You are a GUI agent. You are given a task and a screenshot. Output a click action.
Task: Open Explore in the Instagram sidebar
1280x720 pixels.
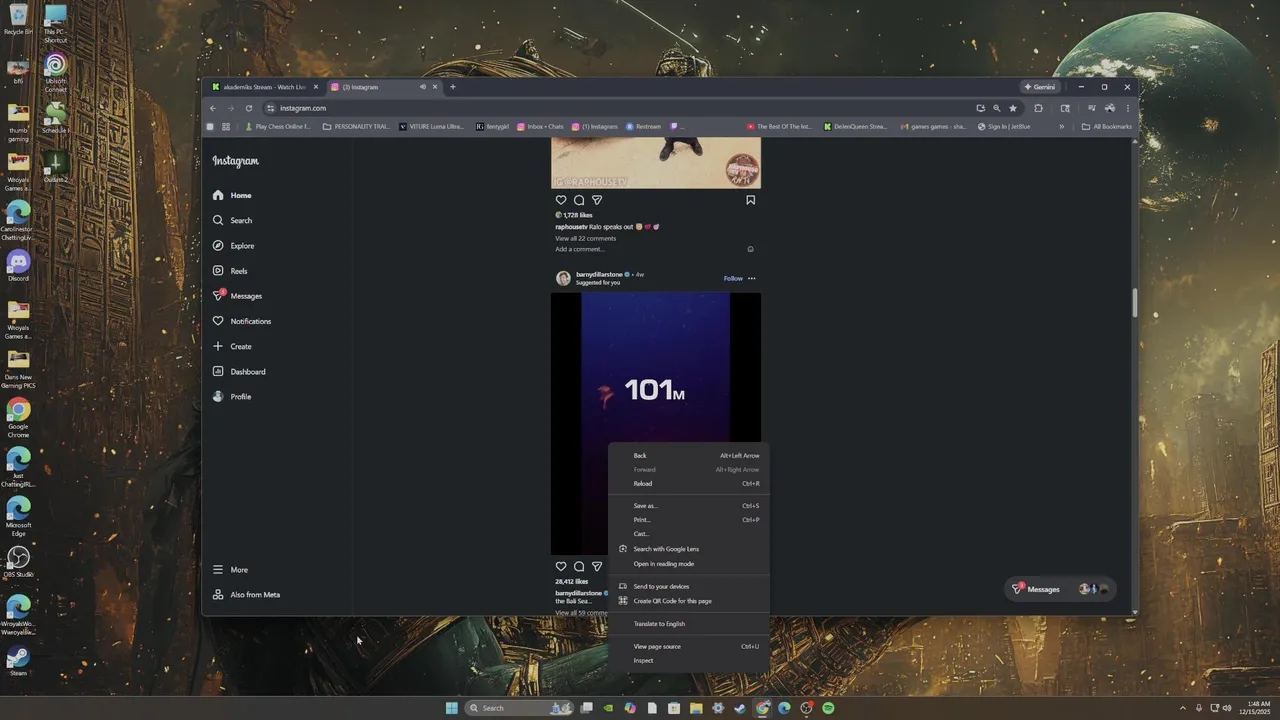point(233,245)
